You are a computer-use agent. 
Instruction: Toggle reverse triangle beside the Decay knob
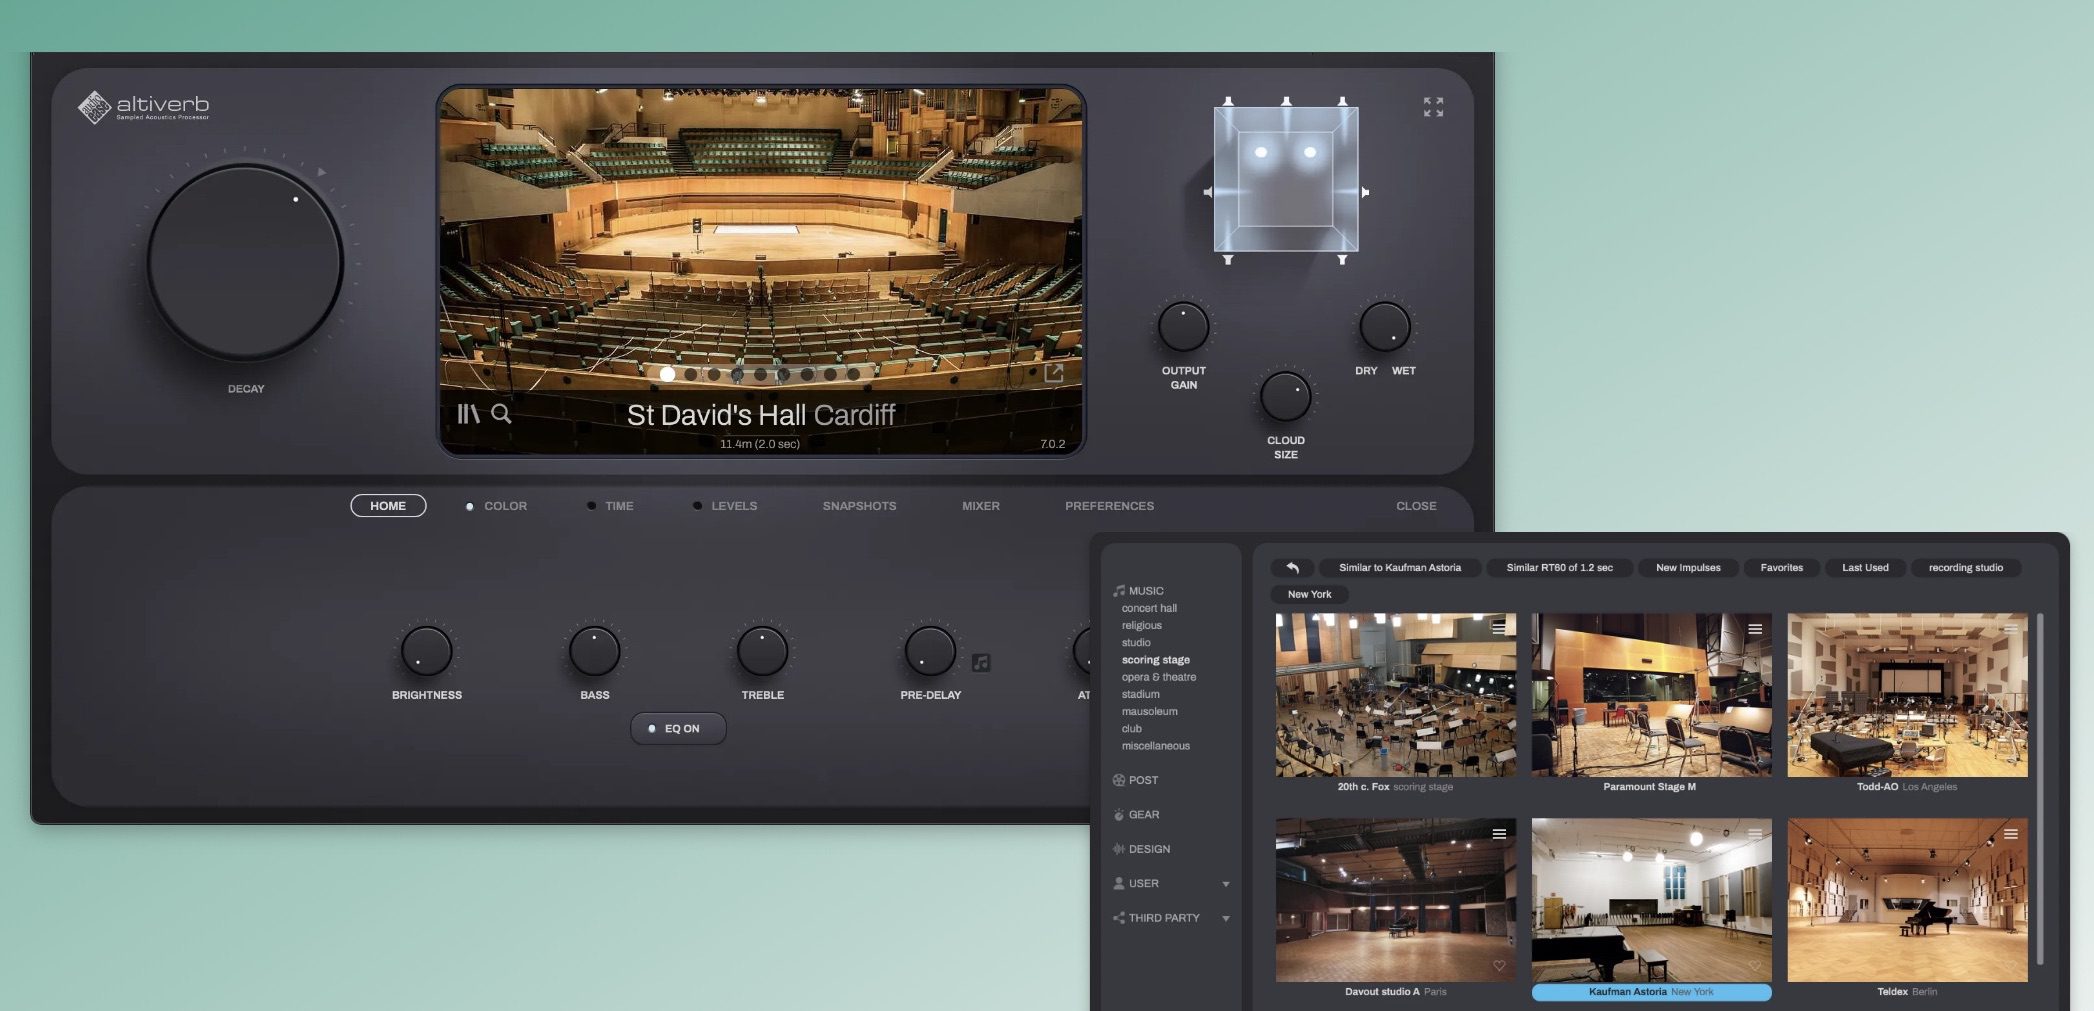pos(321,172)
